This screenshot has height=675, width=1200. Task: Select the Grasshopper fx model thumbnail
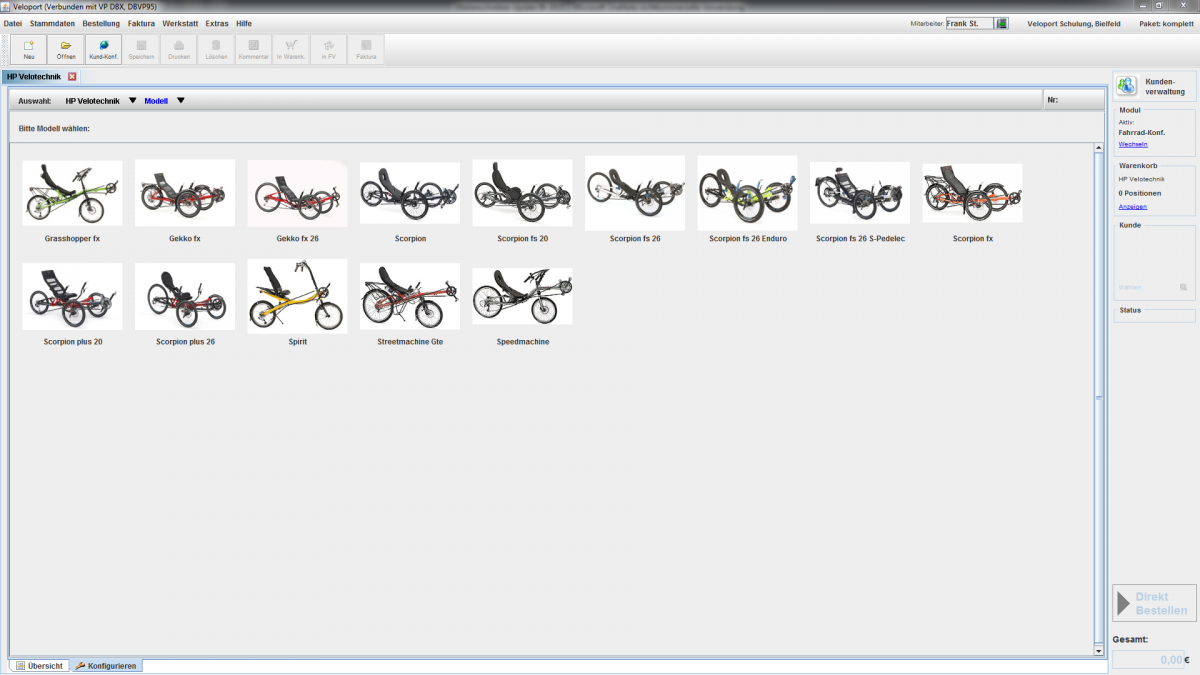tap(72, 193)
